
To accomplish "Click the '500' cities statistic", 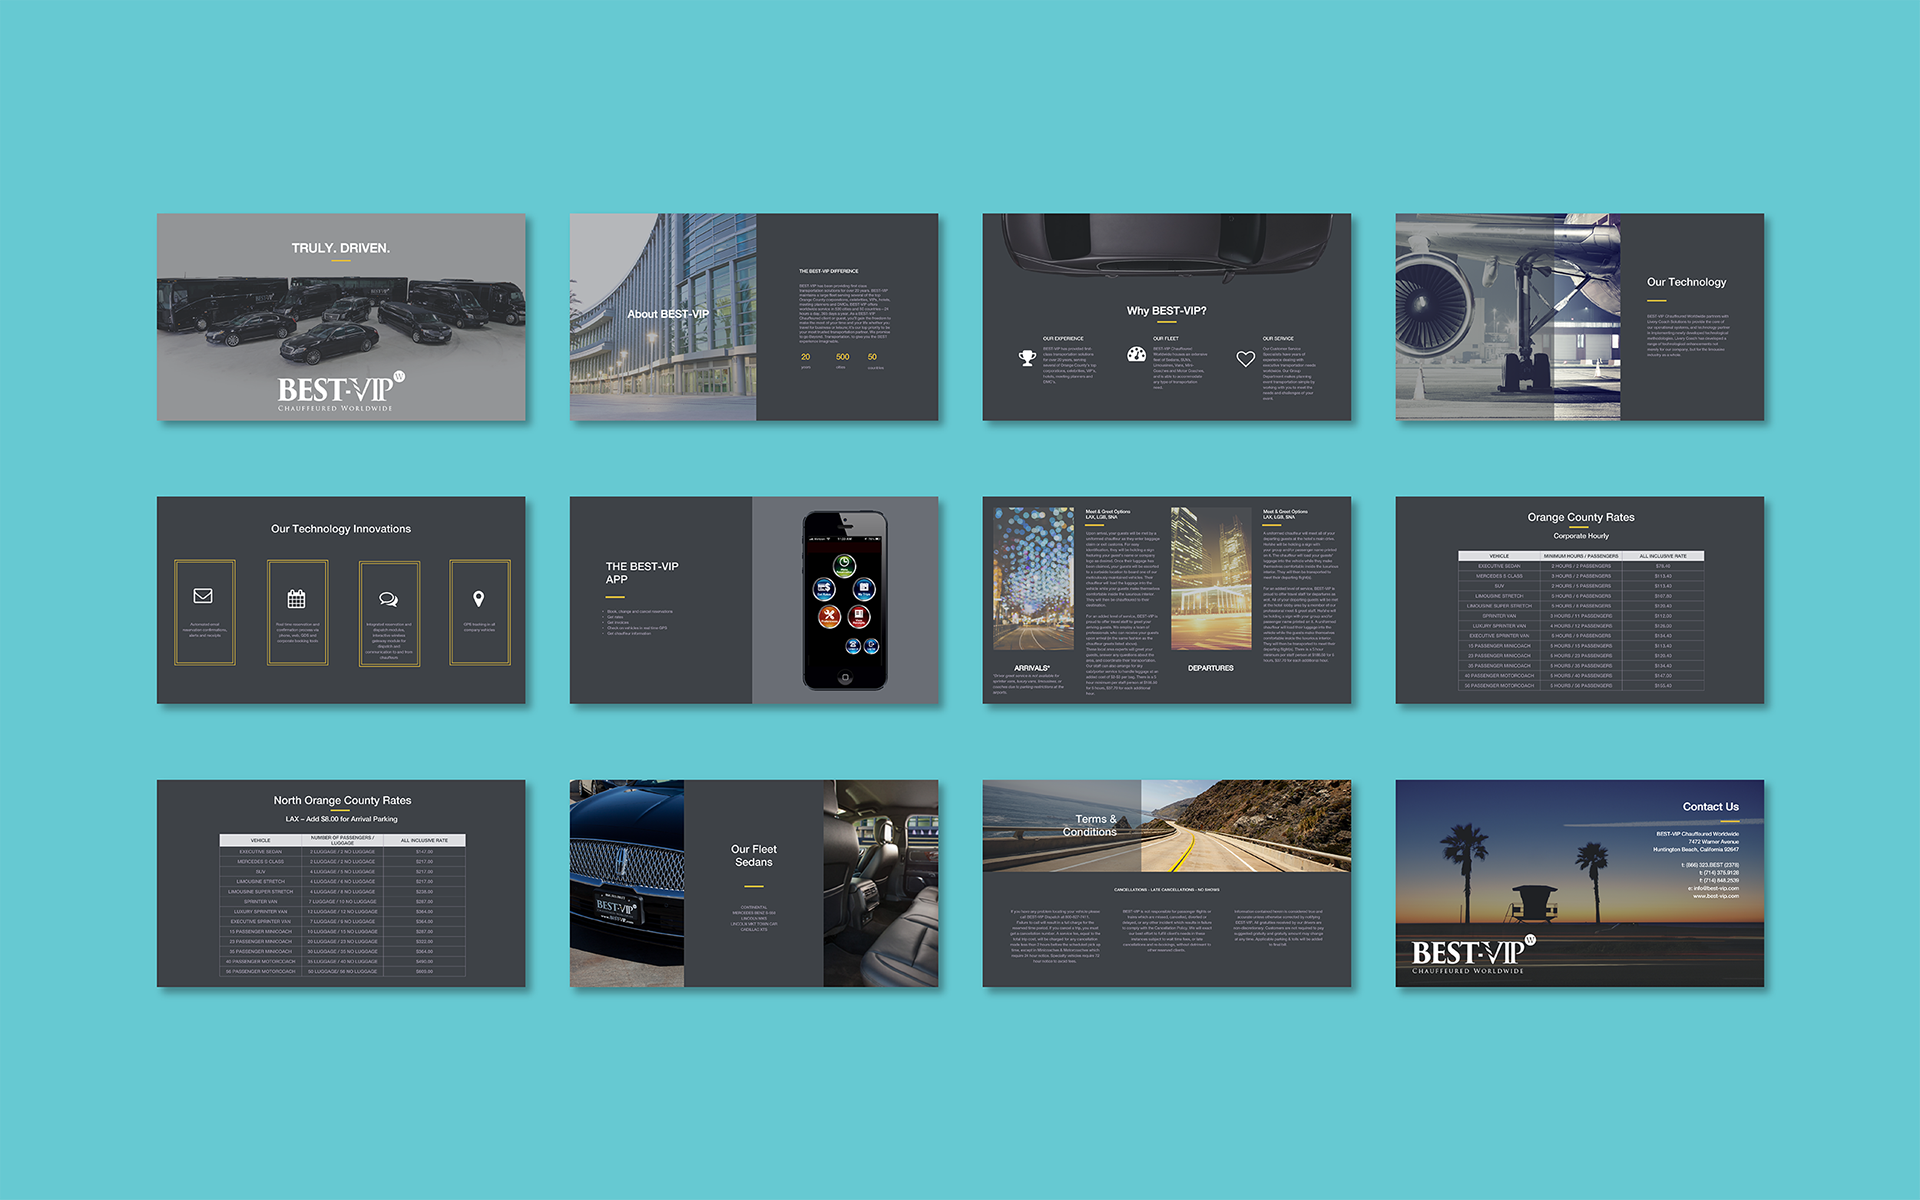I will pyautogui.click(x=843, y=357).
